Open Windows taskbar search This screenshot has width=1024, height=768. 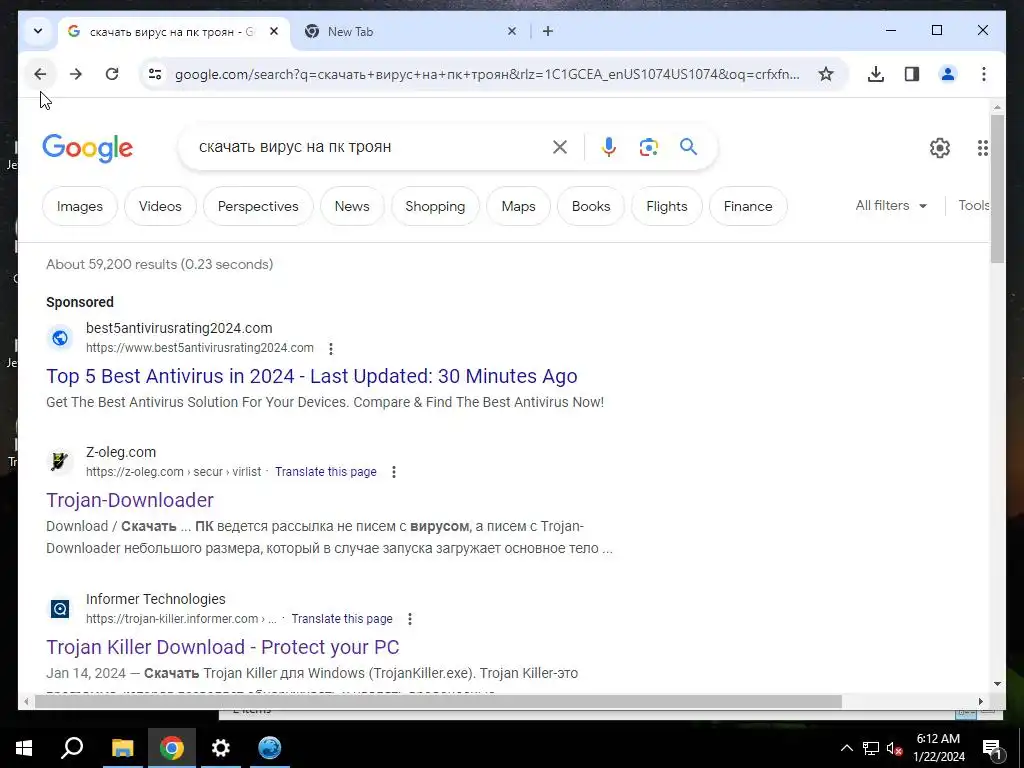[x=72, y=748]
